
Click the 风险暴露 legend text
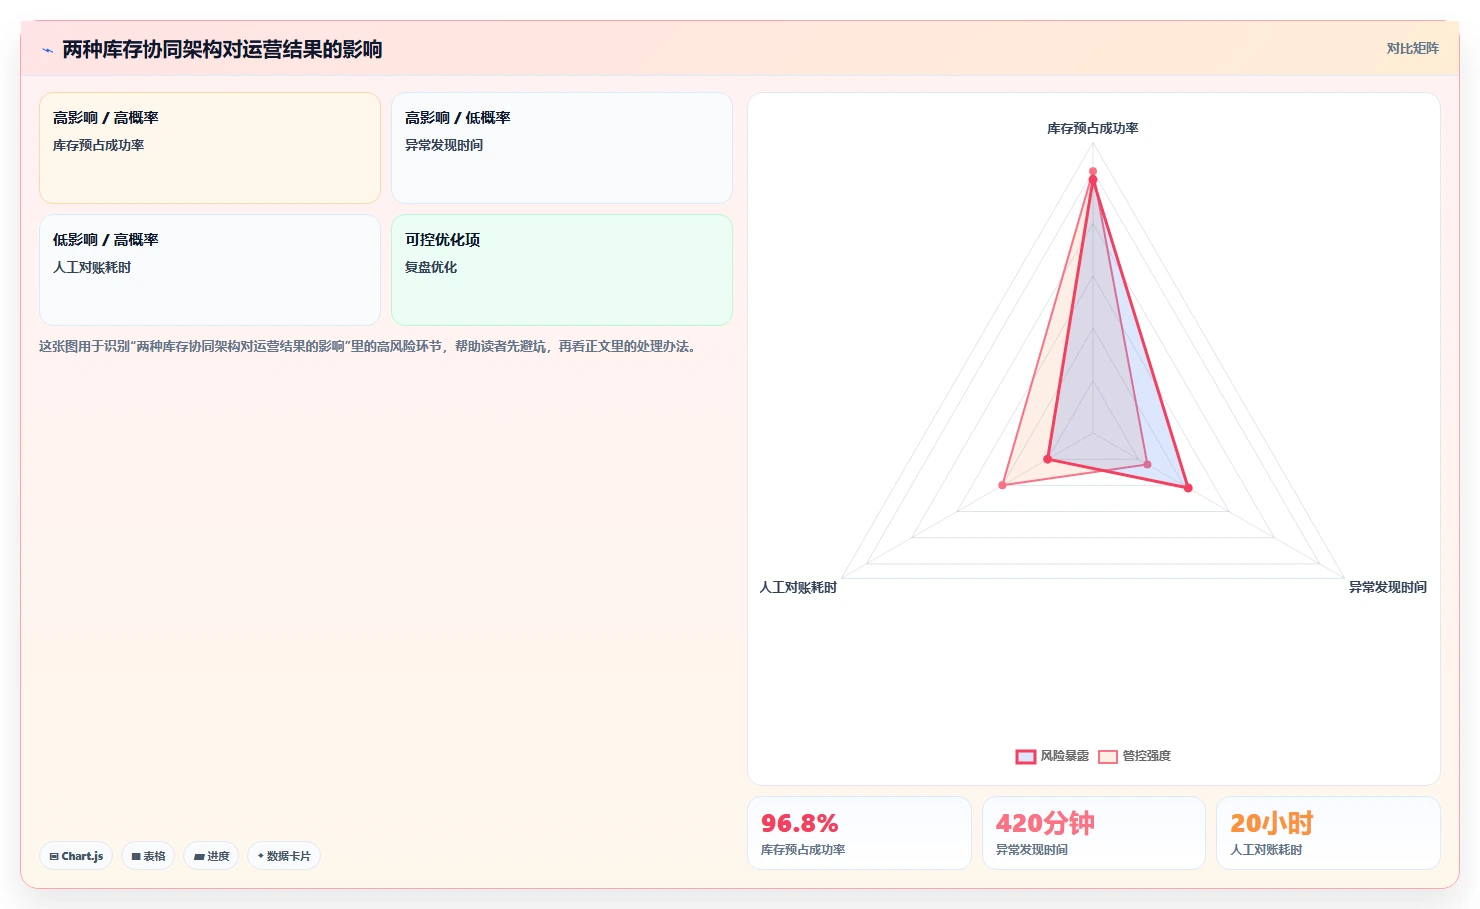[x=1064, y=756]
